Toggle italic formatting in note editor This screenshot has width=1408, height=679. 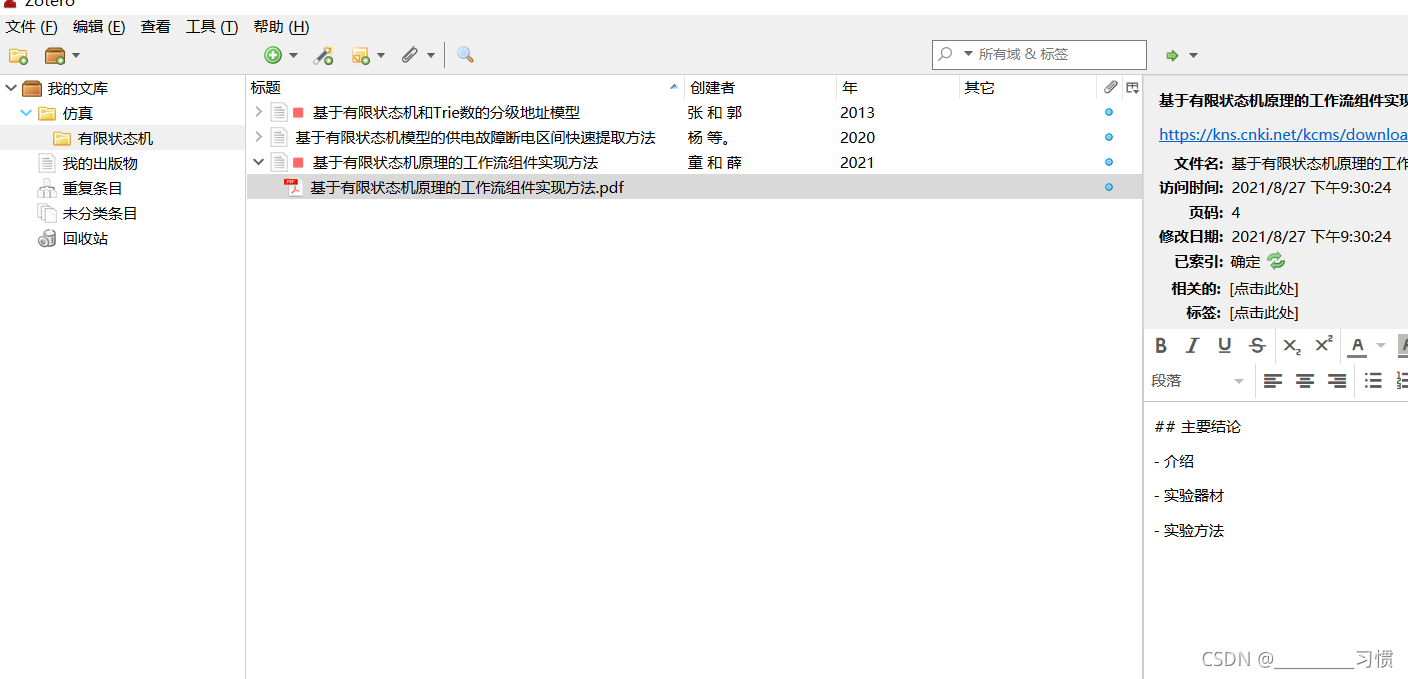click(1192, 346)
